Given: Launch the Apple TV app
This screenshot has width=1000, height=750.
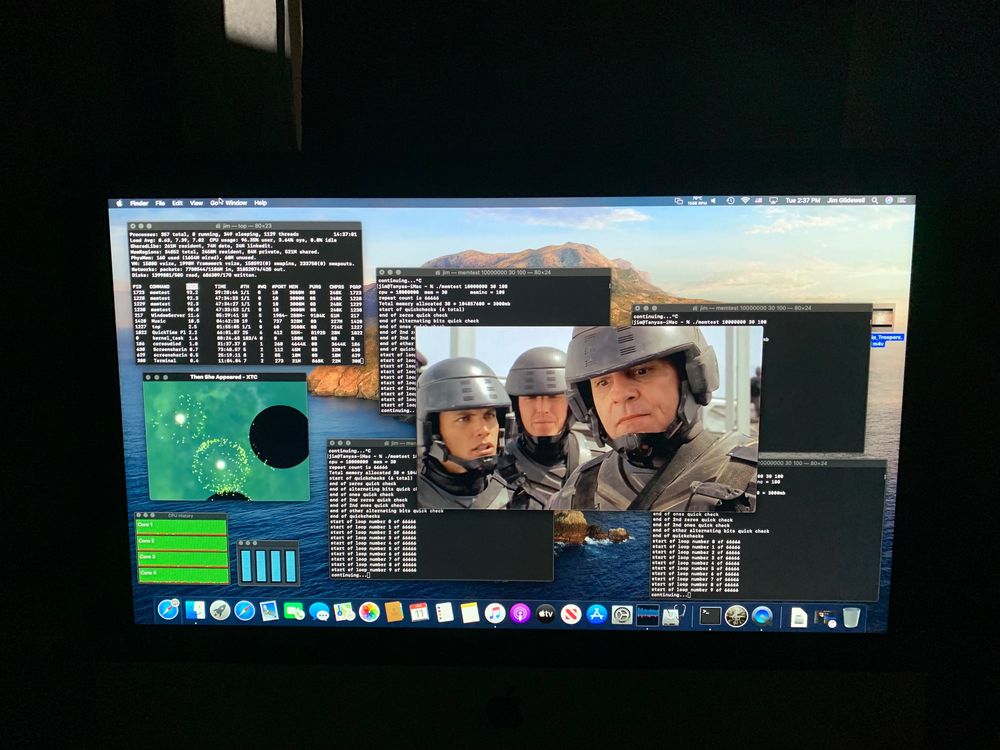Looking at the screenshot, I should pyautogui.click(x=546, y=613).
